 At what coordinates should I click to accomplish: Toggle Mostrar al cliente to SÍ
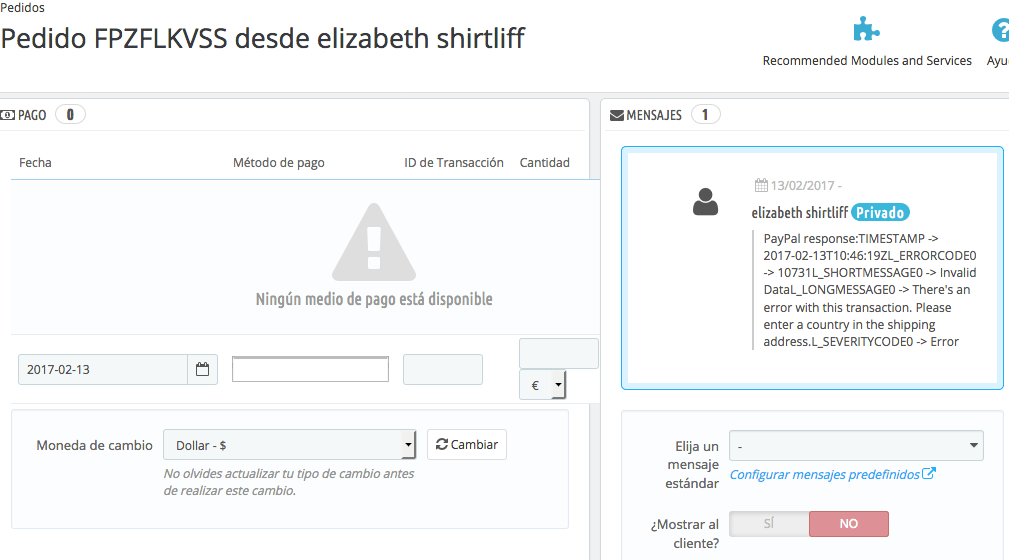(769, 524)
